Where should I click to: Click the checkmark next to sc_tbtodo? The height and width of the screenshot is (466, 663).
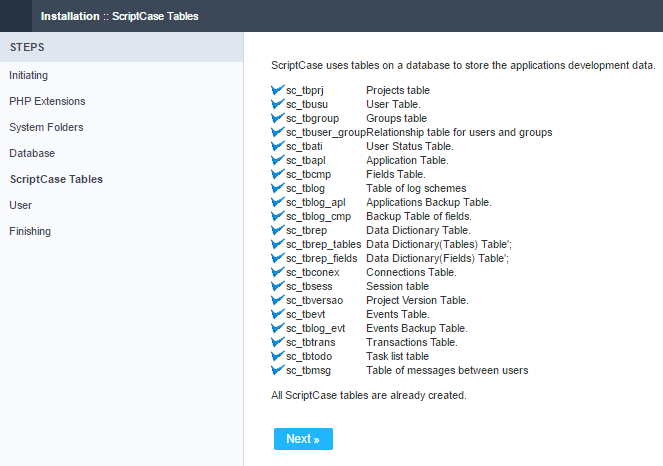(278, 356)
